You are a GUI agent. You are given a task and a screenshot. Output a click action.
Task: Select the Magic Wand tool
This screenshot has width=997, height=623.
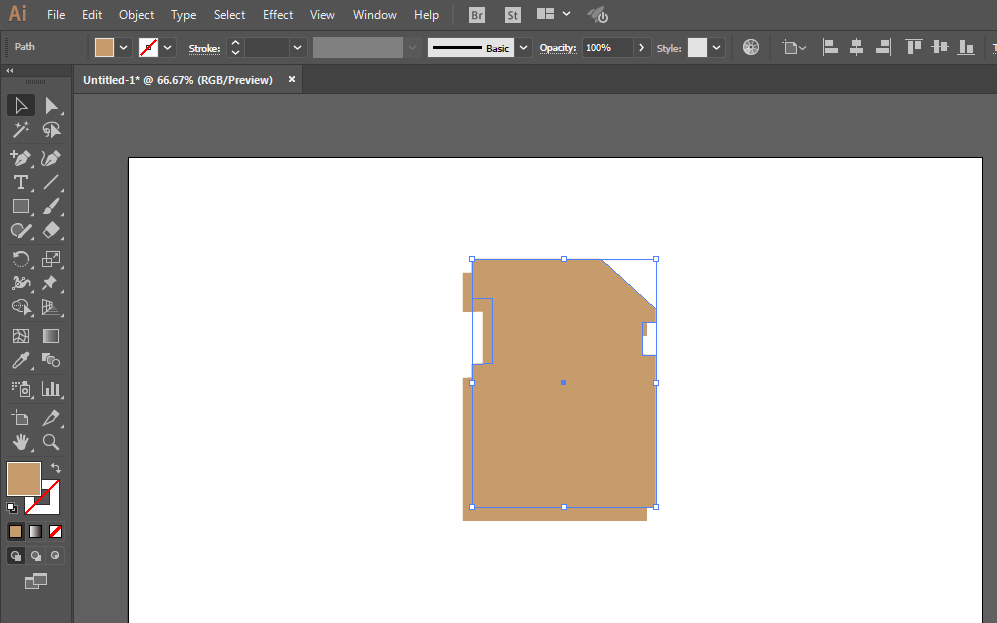[21, 130]
